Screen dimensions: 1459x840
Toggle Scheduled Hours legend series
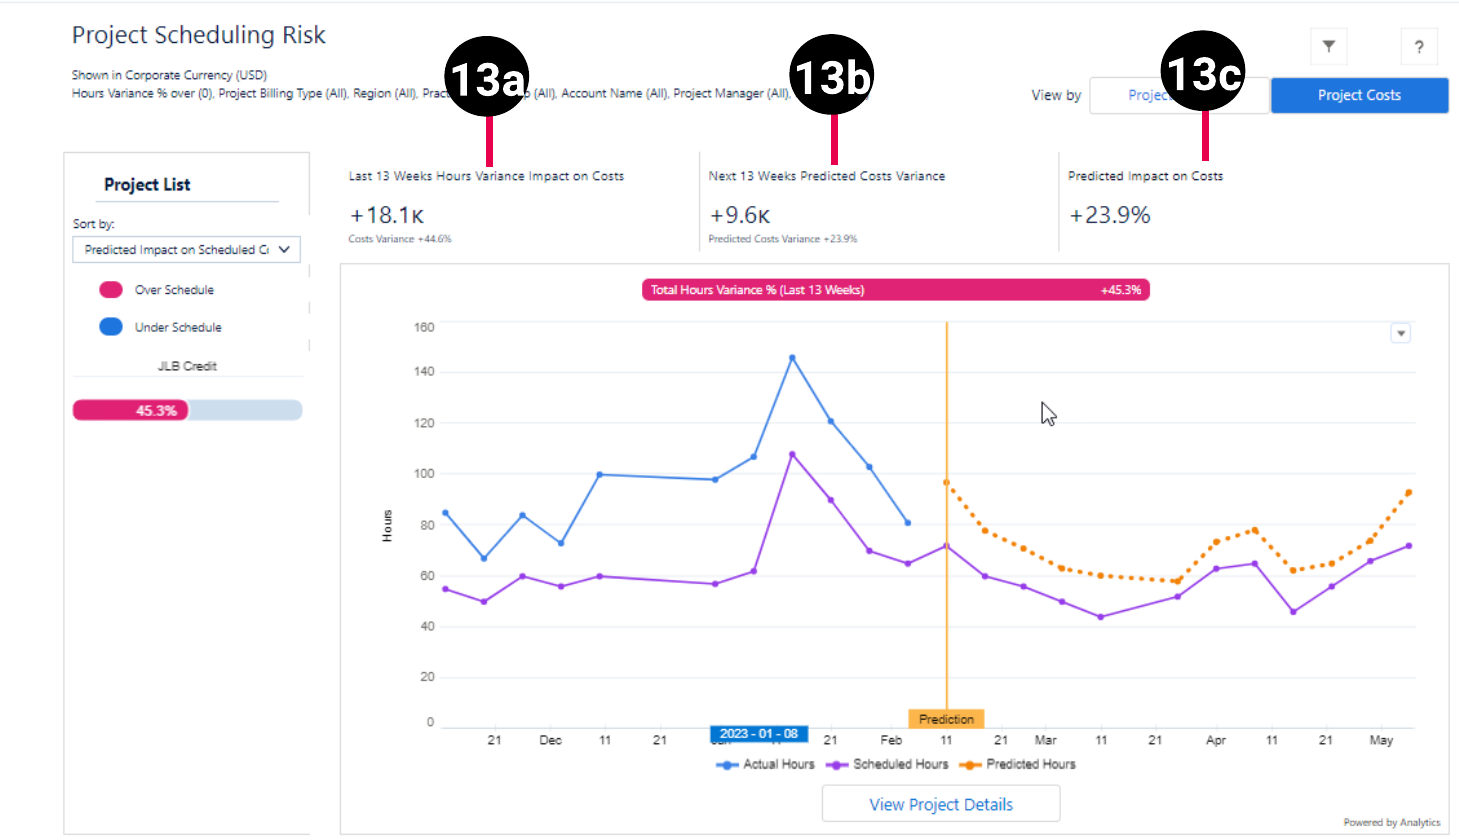(887, 764)
